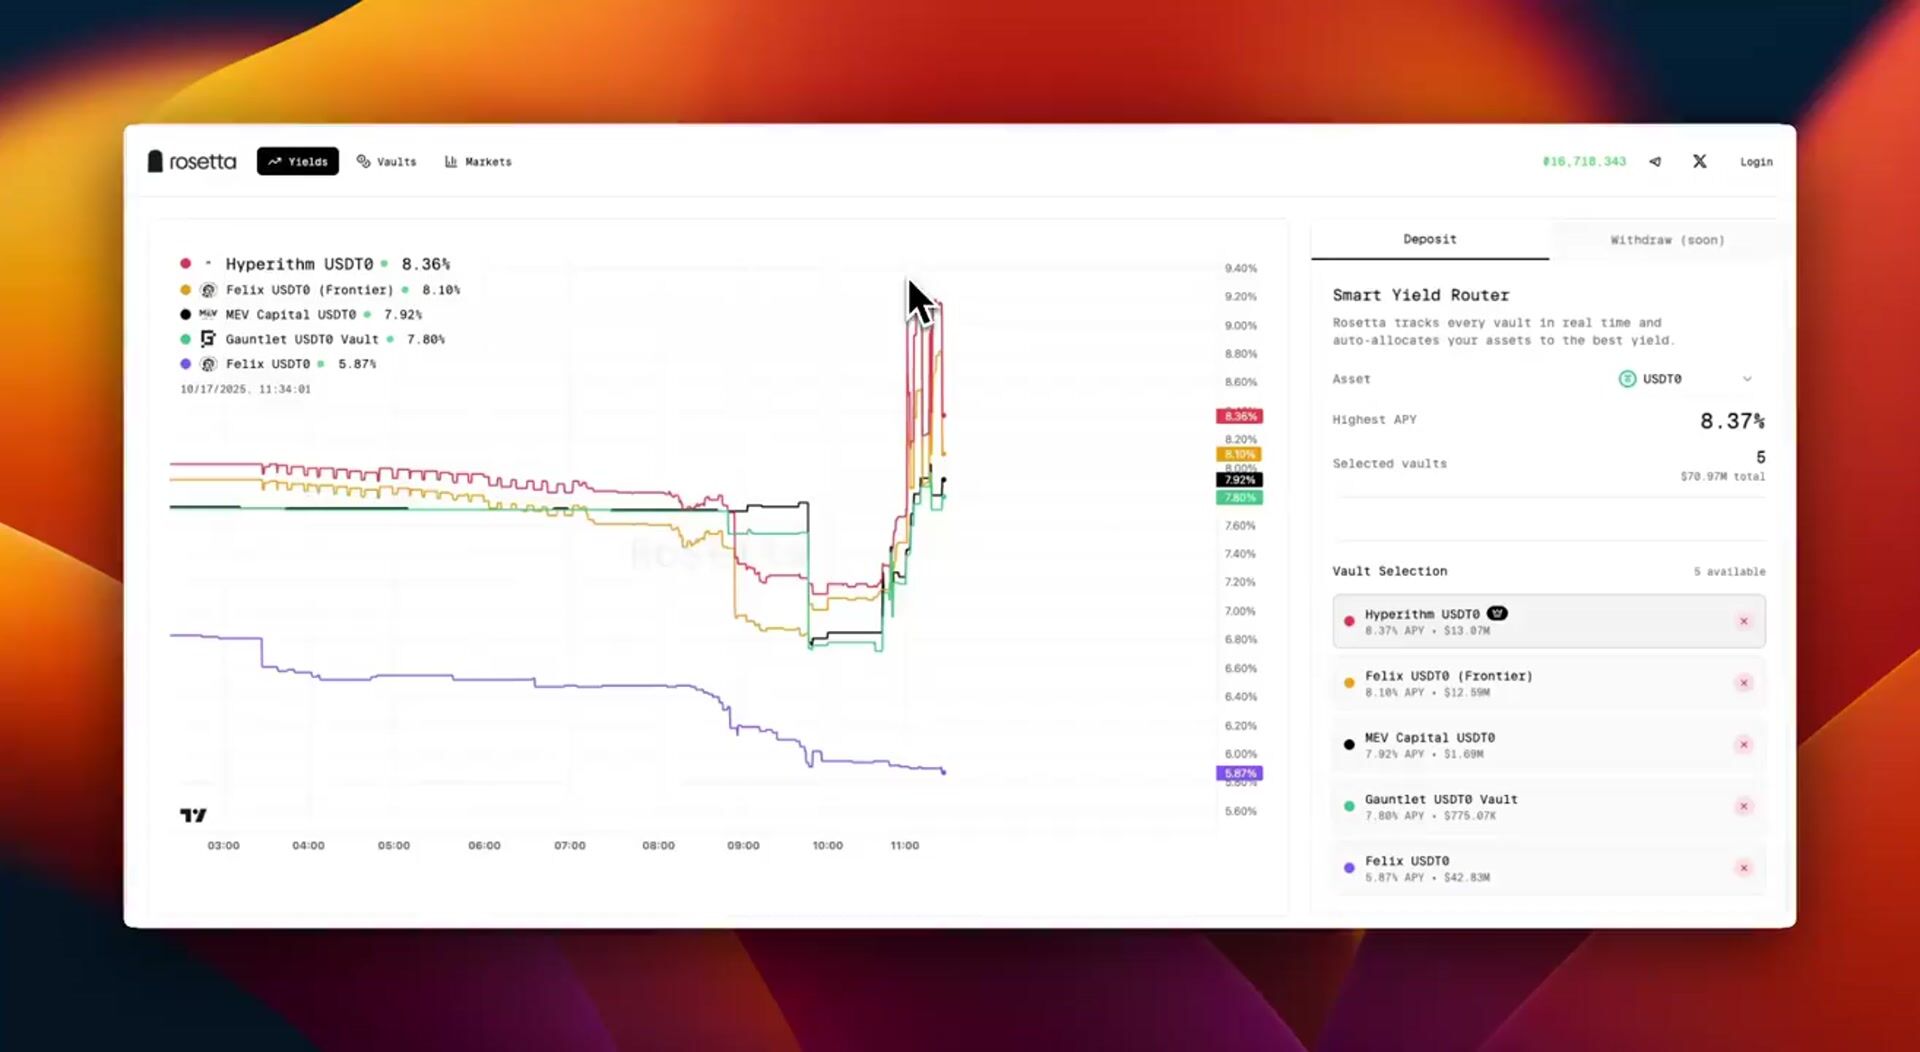Click the Rosetta logo
The height and width of the screenshot is (1052, 1920).
click(x=192, y=161)
